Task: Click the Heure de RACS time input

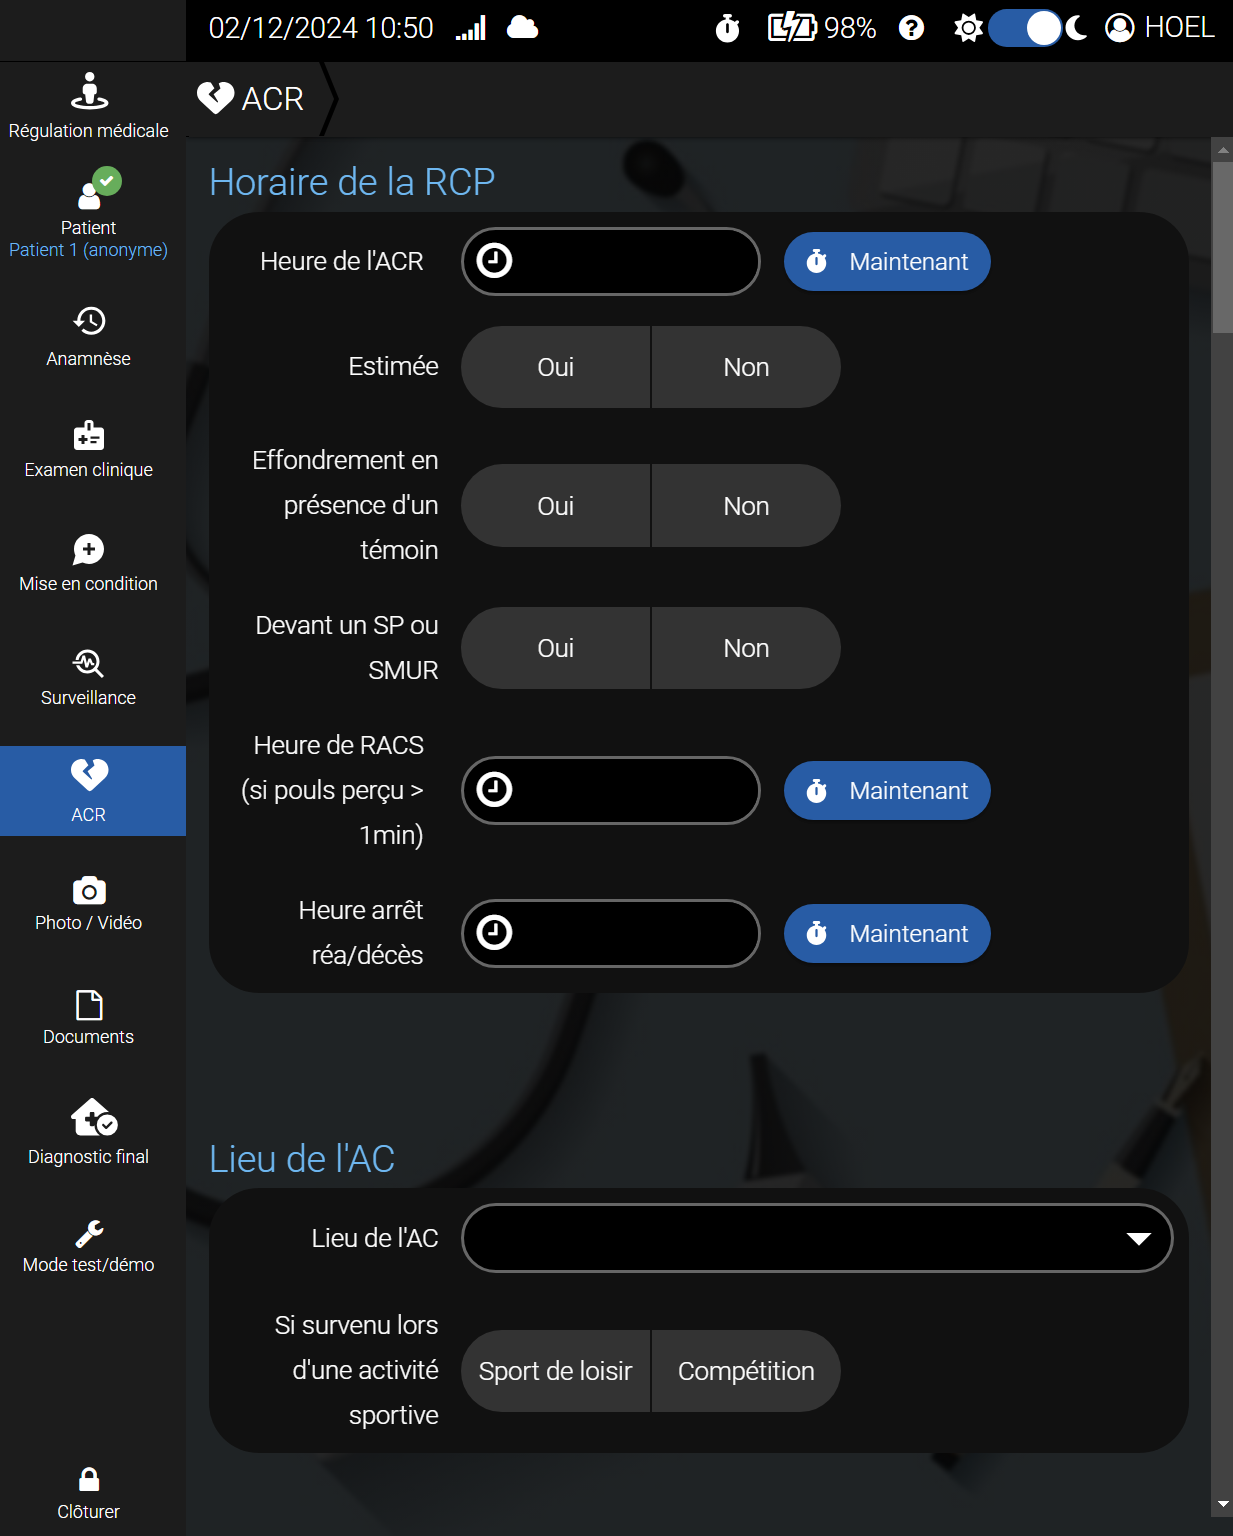Action: tap(611, 790)
